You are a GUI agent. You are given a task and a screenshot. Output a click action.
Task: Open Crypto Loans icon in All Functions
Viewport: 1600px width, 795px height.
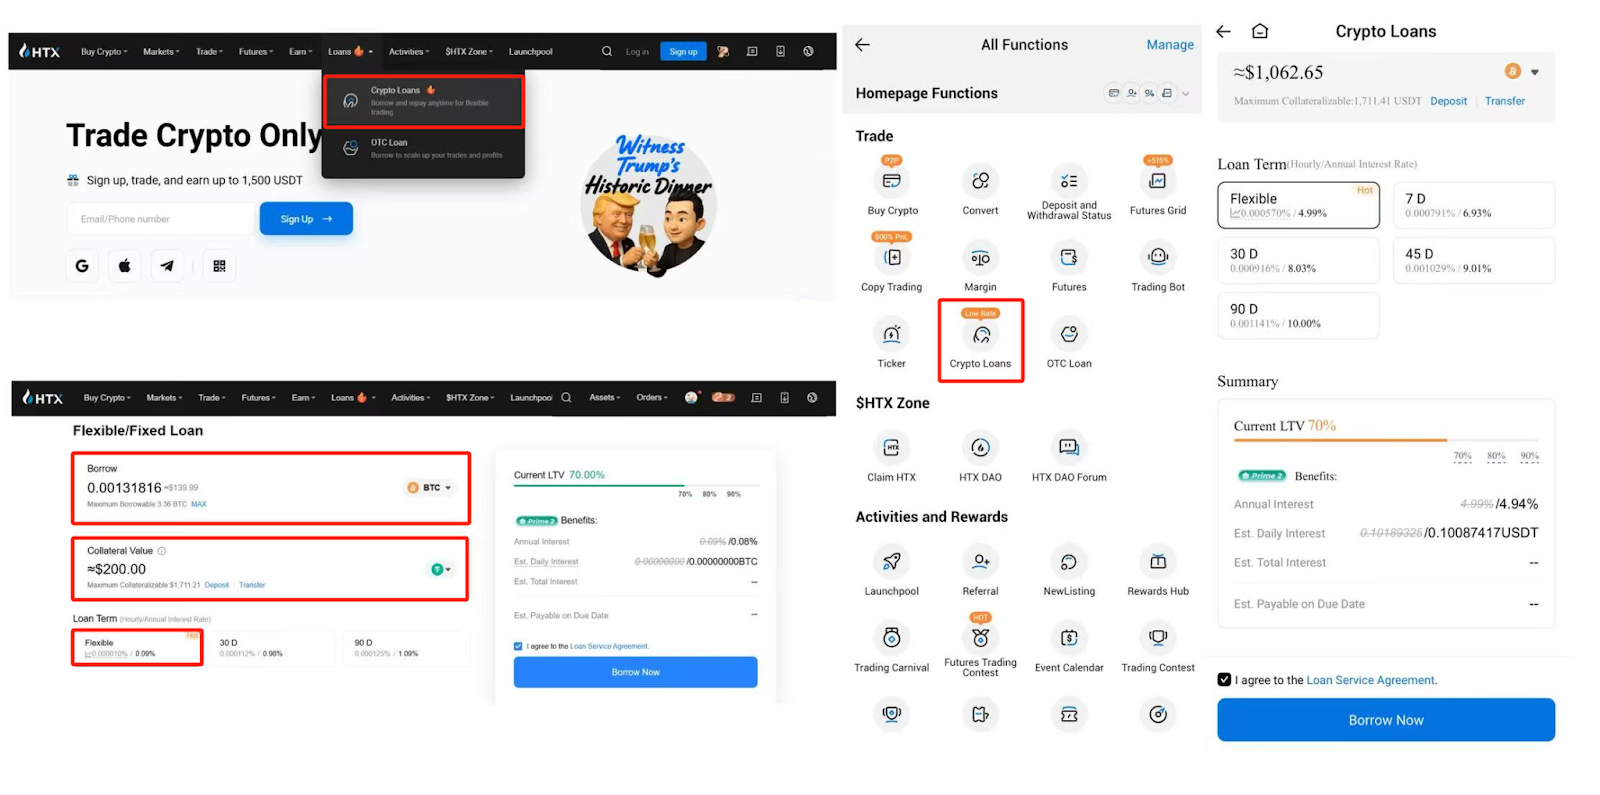[x=980, y=335]
